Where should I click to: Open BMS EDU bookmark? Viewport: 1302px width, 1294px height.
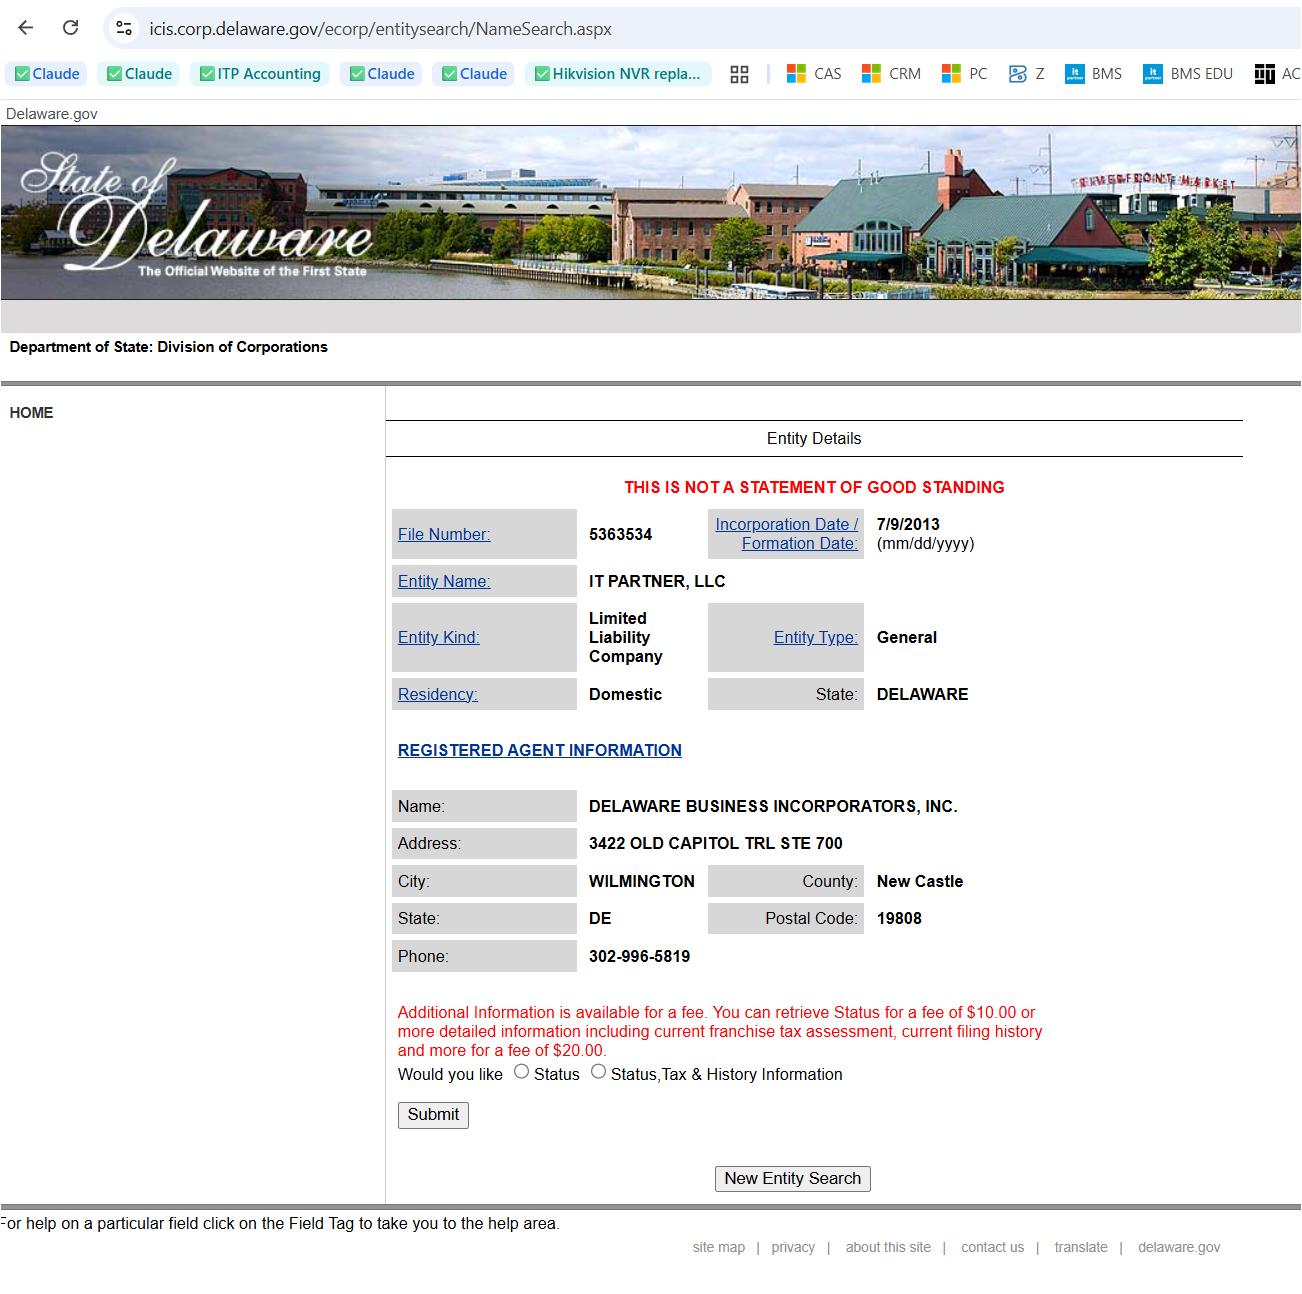pyautogui.click(x=1188, y=74)
